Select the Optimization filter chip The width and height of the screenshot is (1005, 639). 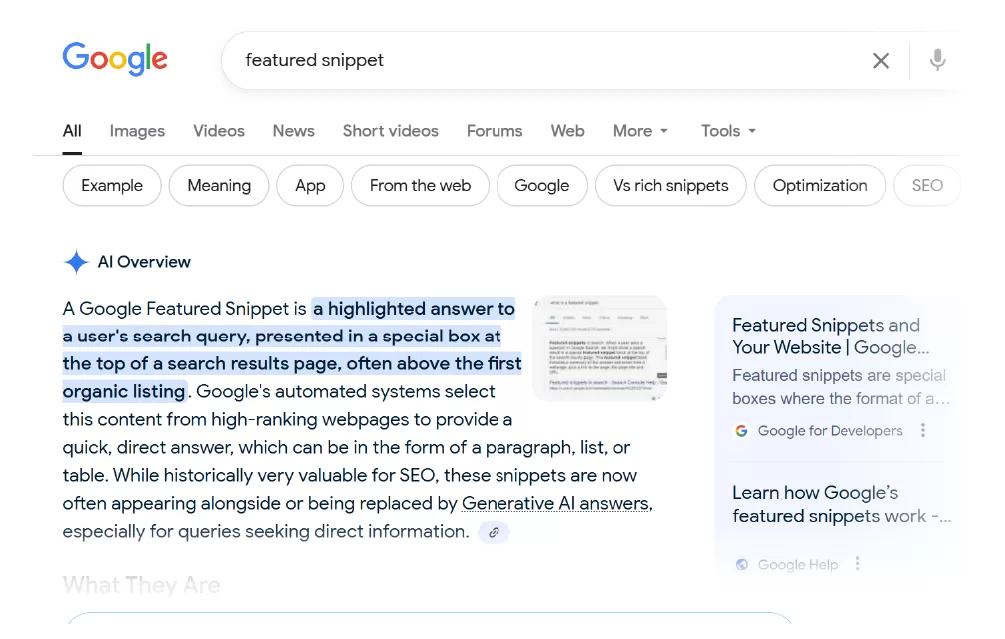[x=820, y=185]
